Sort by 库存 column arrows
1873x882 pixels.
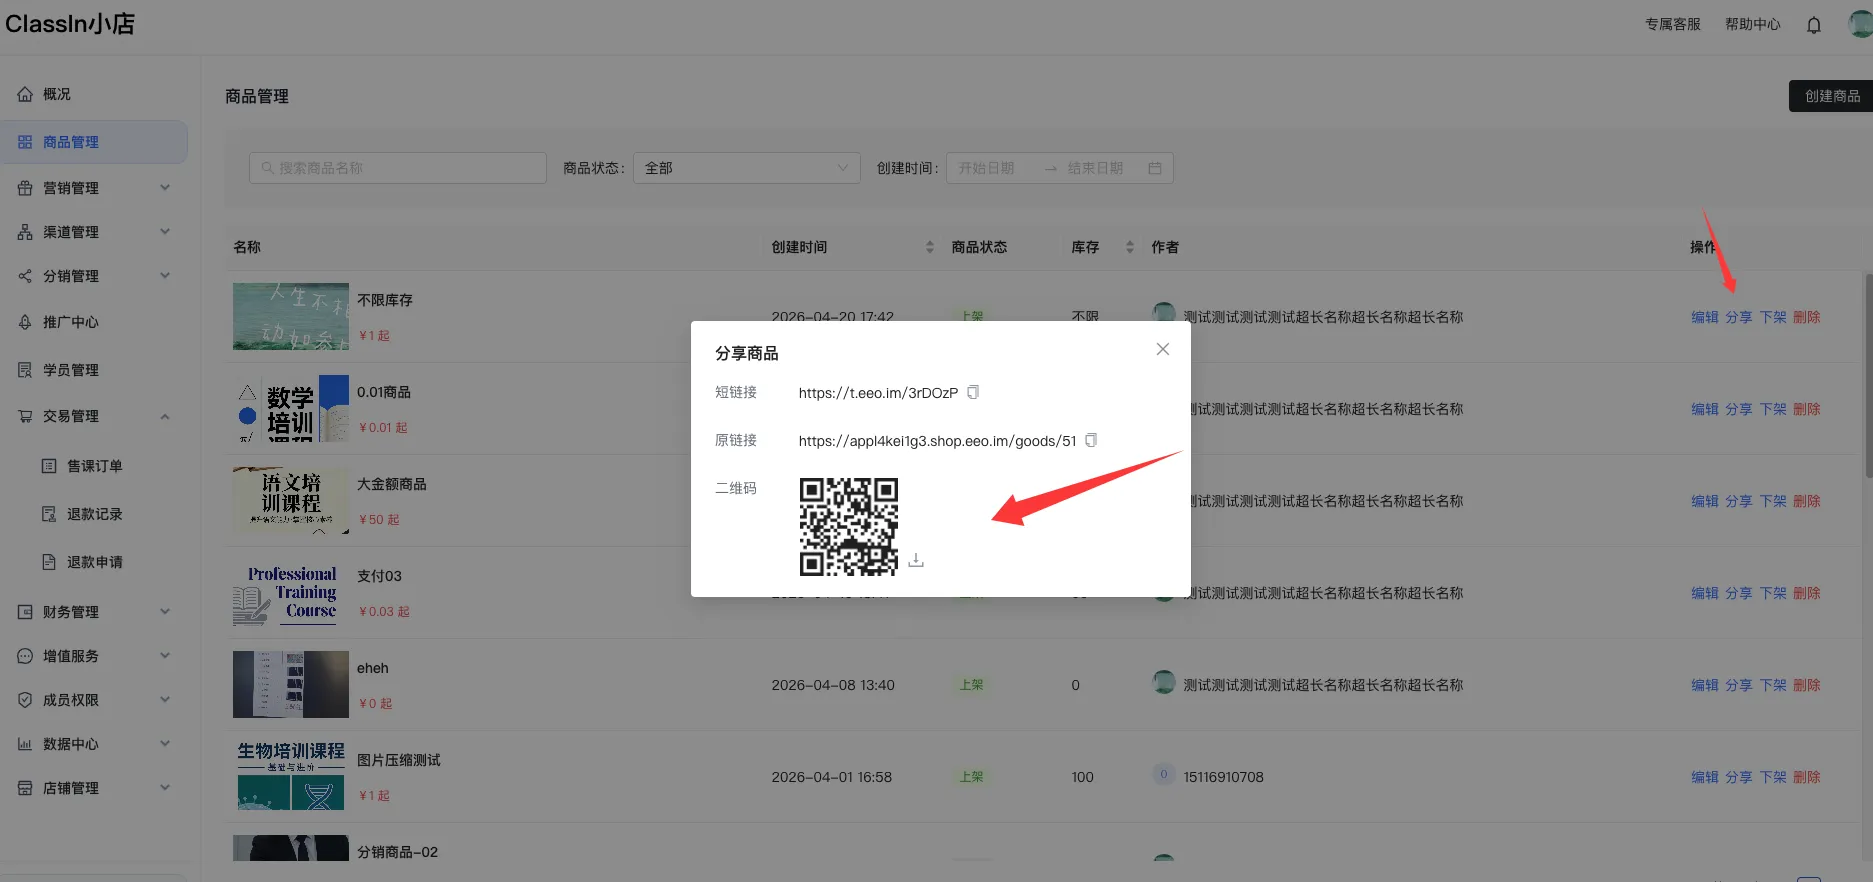pos(1130,247)
